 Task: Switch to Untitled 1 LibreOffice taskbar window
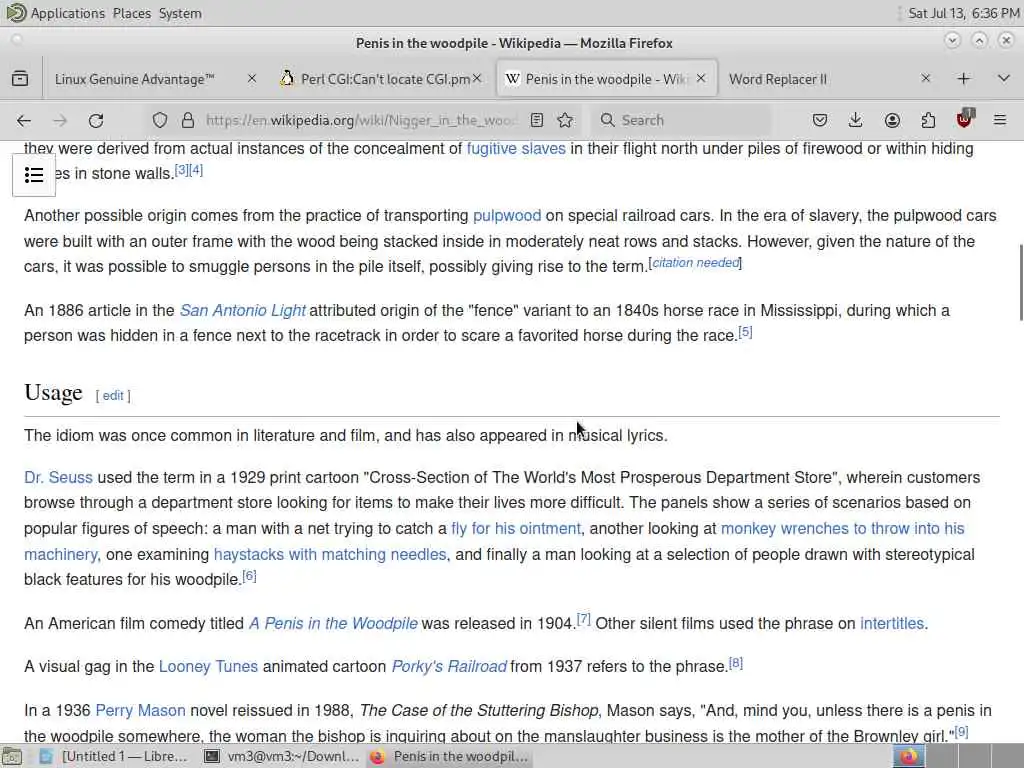click(x=116, y=756)
